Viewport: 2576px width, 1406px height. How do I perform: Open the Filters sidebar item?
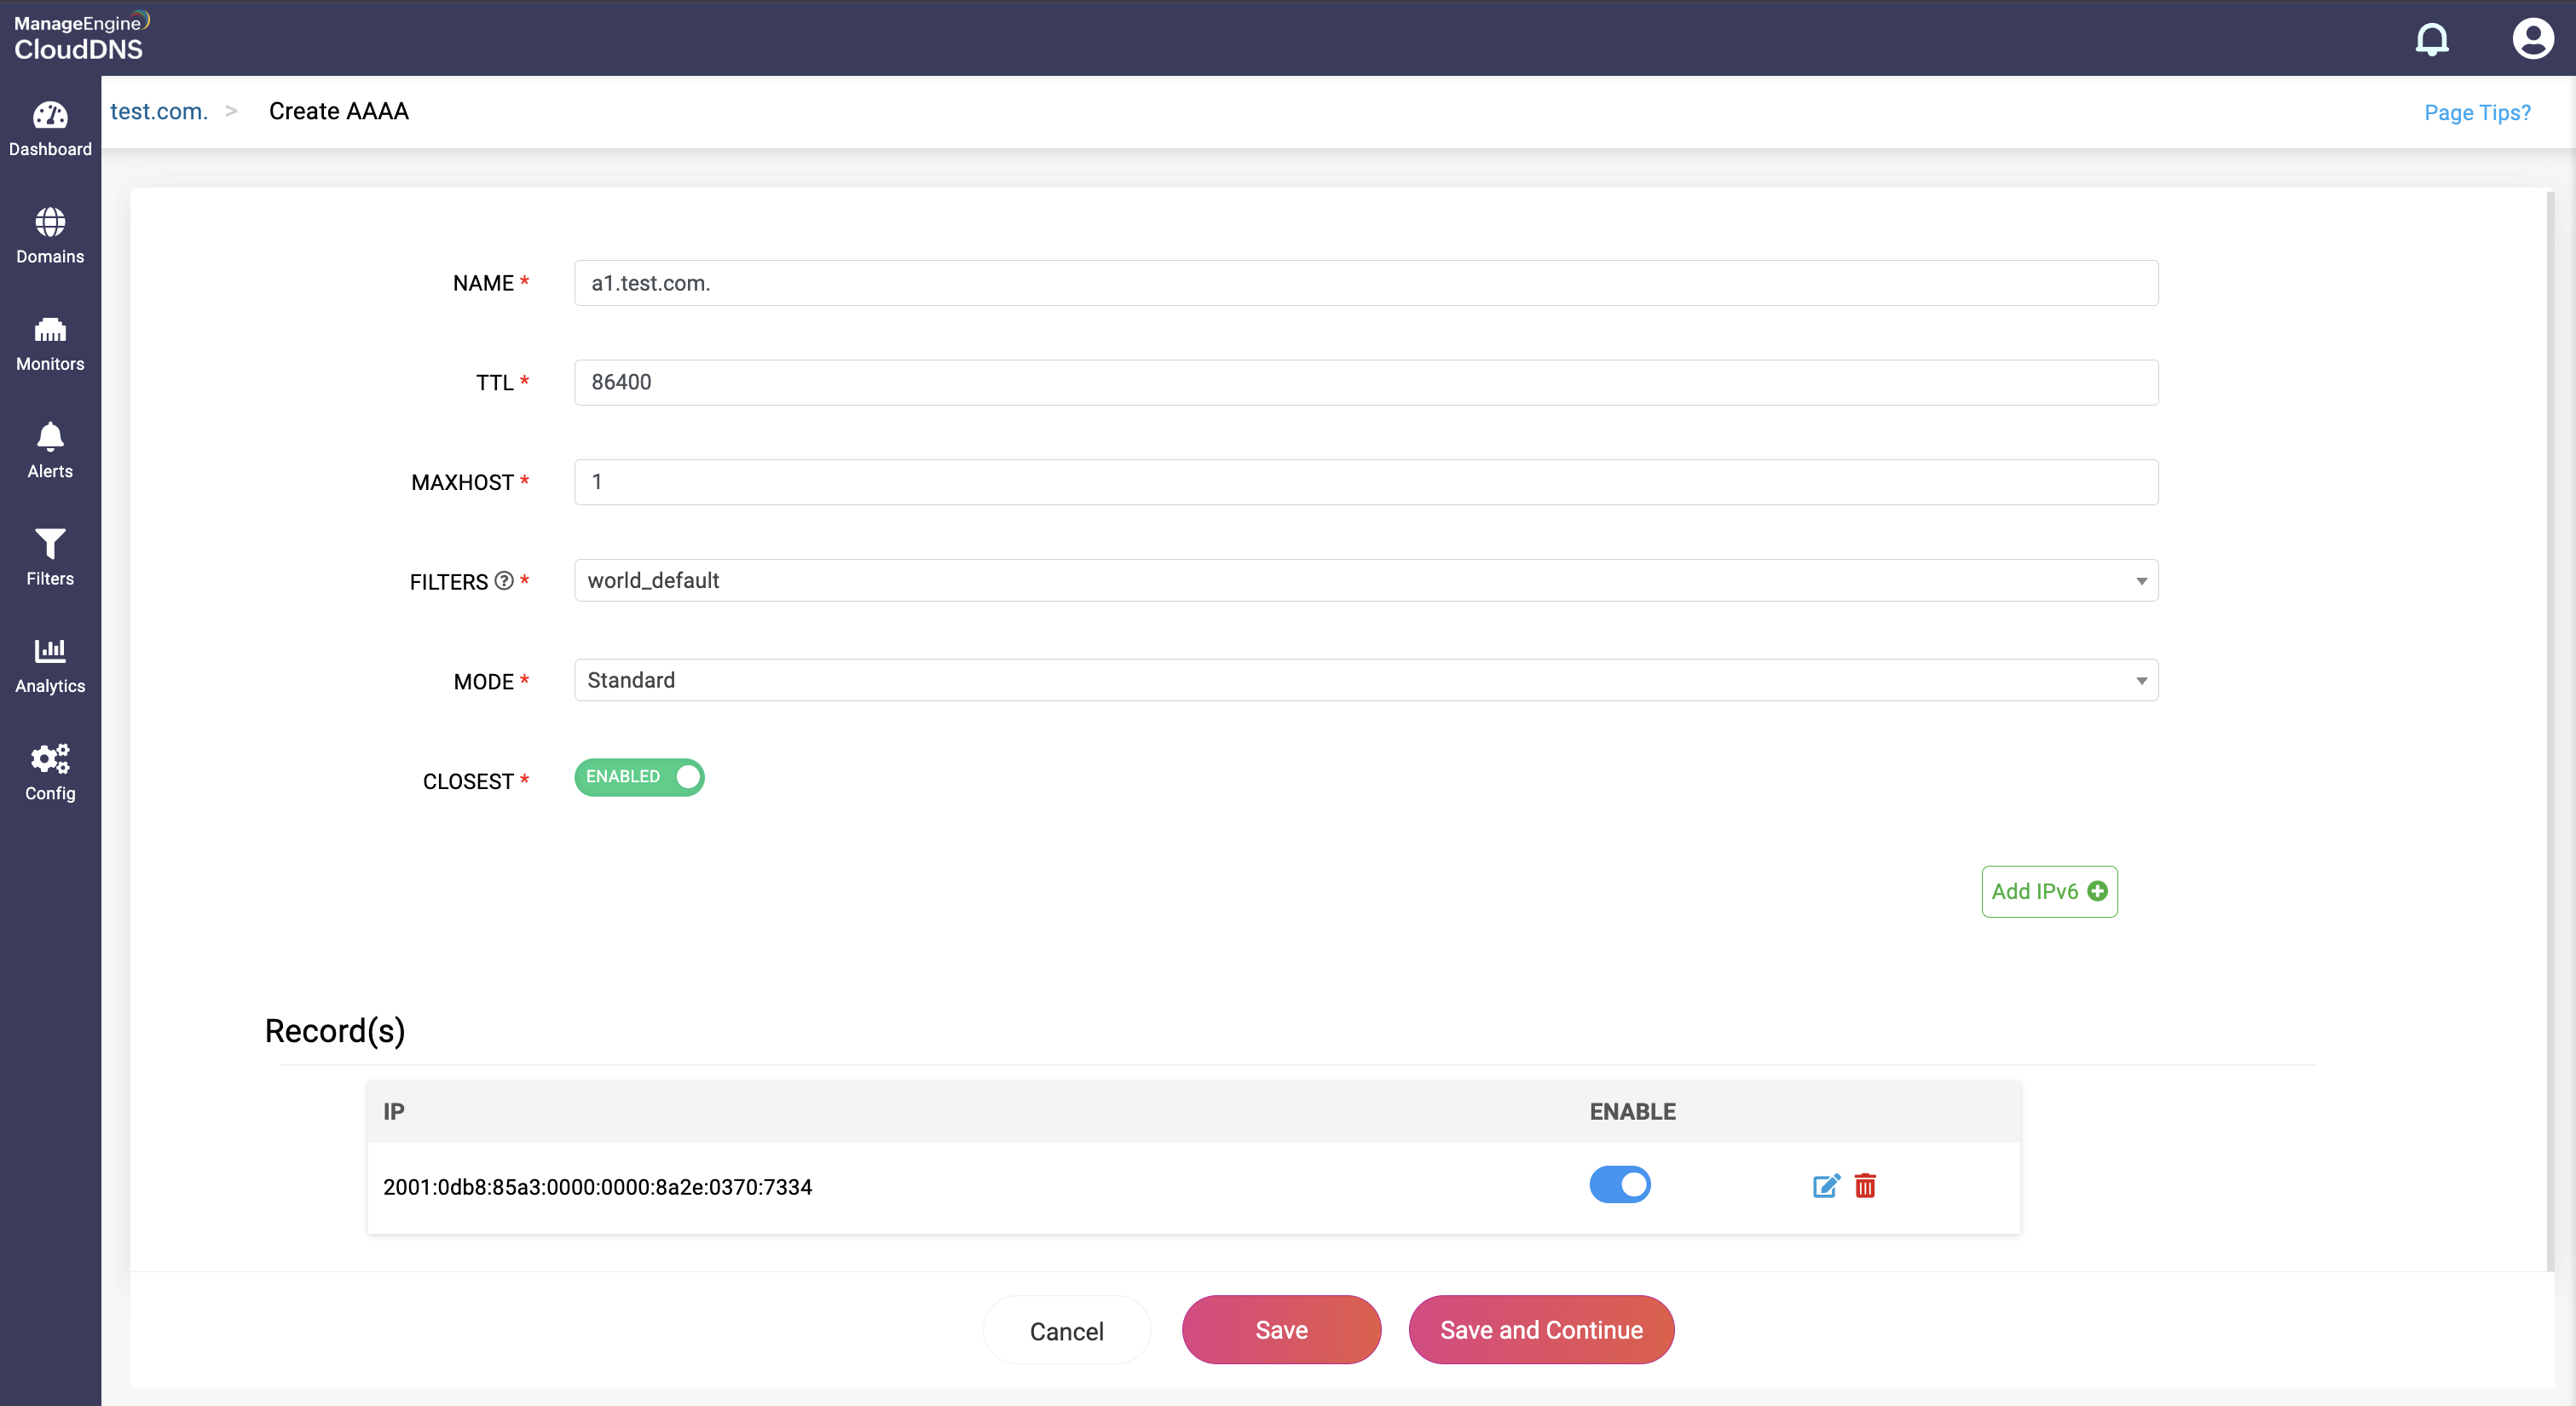[x=50, y=558]
